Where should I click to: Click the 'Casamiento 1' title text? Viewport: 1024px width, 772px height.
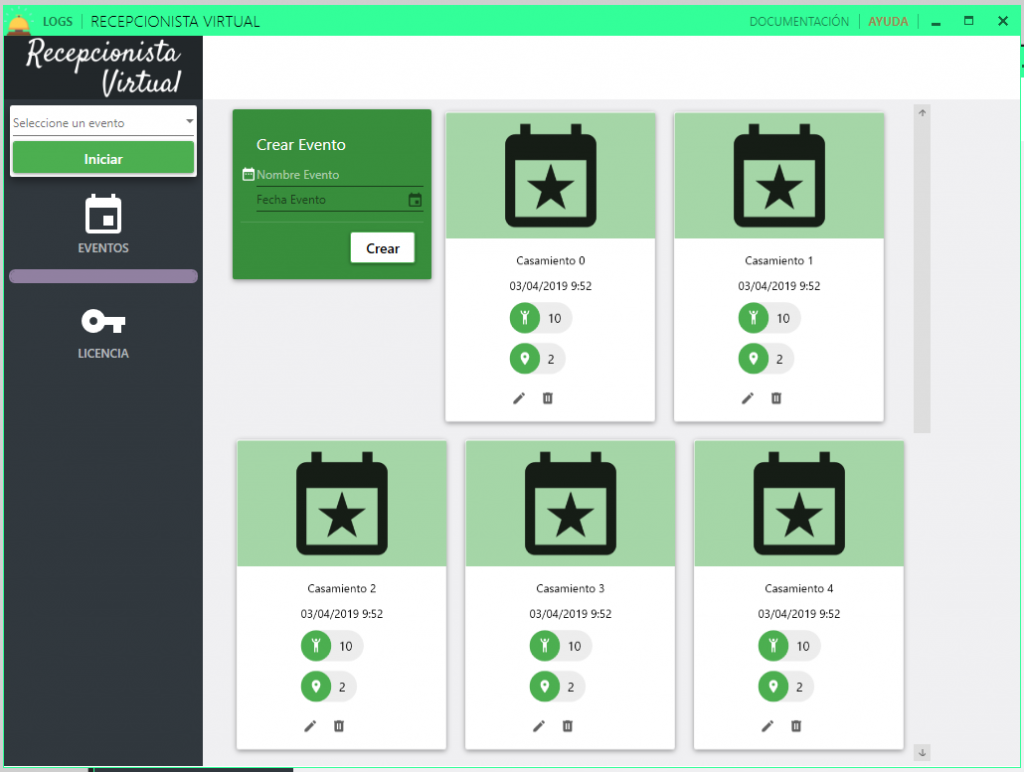click(x=779, y=261)
